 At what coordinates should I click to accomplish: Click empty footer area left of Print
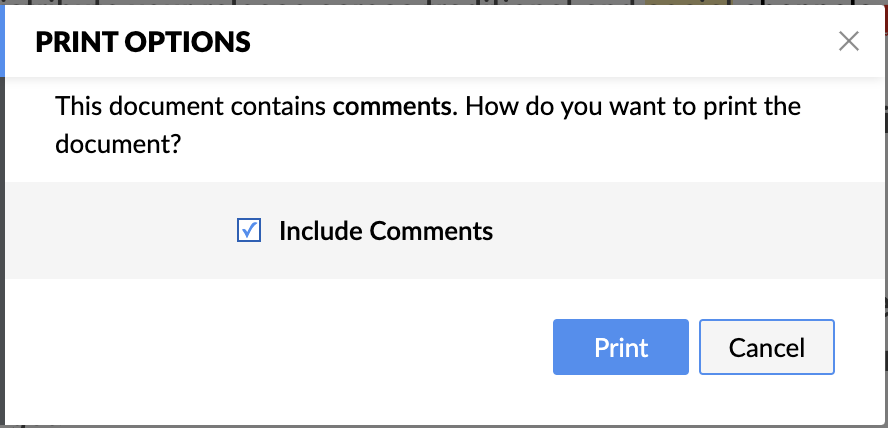270,347
